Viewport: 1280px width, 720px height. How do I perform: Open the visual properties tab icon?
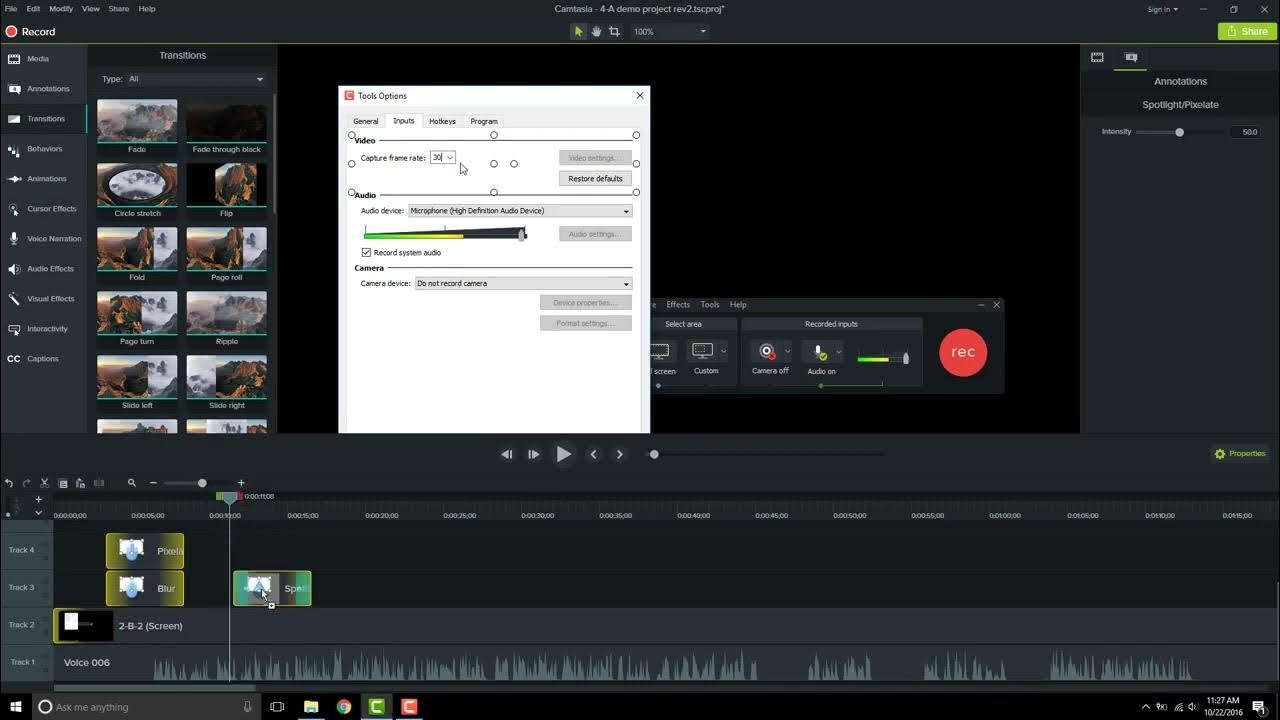pos(1097,58)
